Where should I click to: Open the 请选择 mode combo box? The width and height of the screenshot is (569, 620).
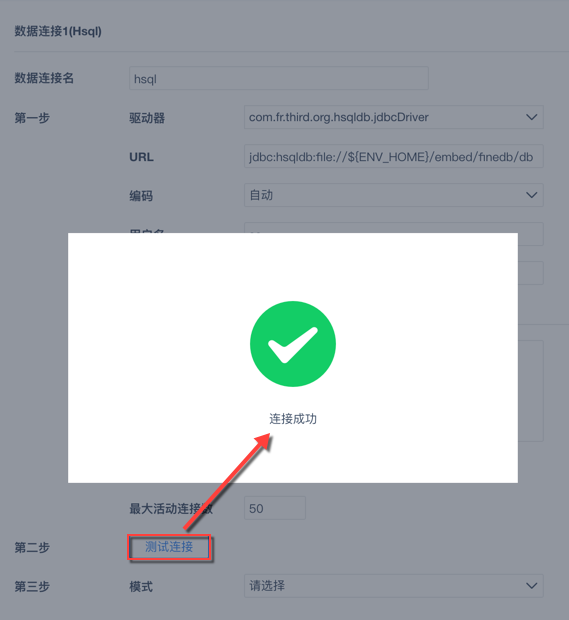click(394, 586)
